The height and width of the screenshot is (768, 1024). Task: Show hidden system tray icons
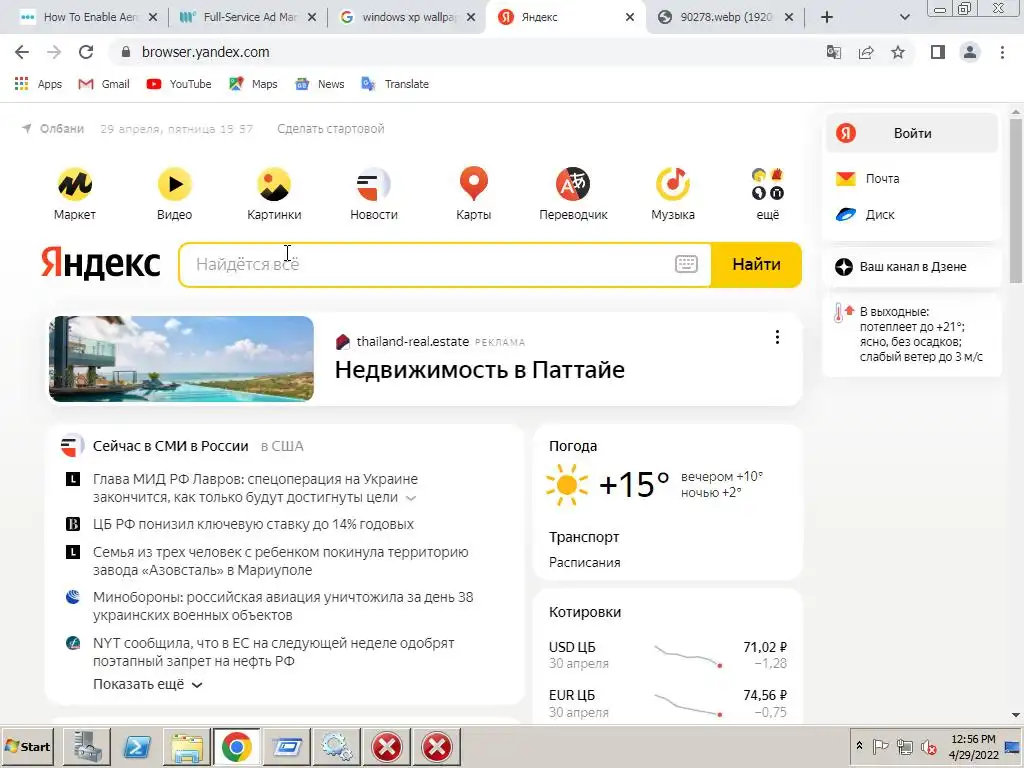(859, 745)
